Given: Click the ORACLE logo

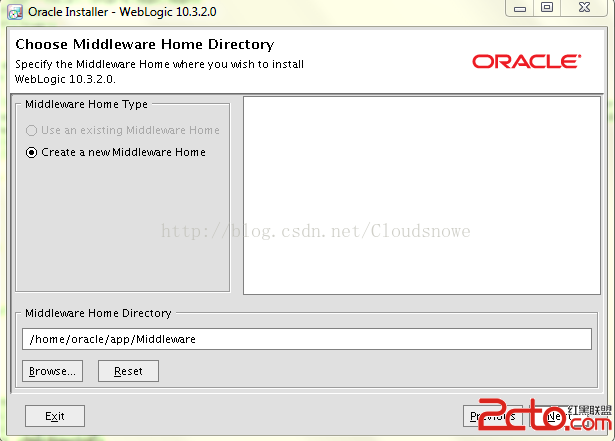Looking at the screenshot, I should coord(526,62).
